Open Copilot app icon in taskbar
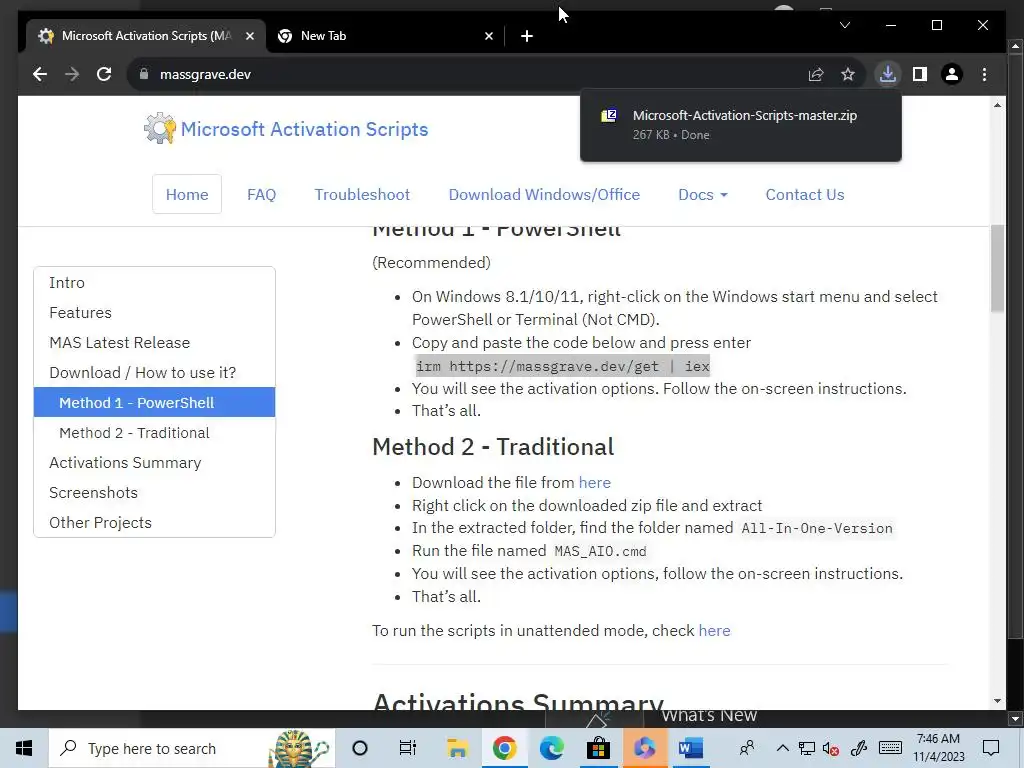 [645, 748]
